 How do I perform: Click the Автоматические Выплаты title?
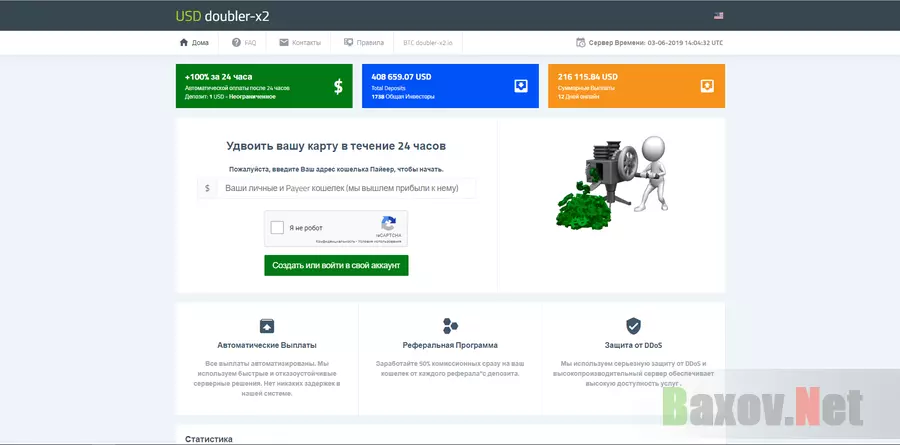[x=267, y=345]
